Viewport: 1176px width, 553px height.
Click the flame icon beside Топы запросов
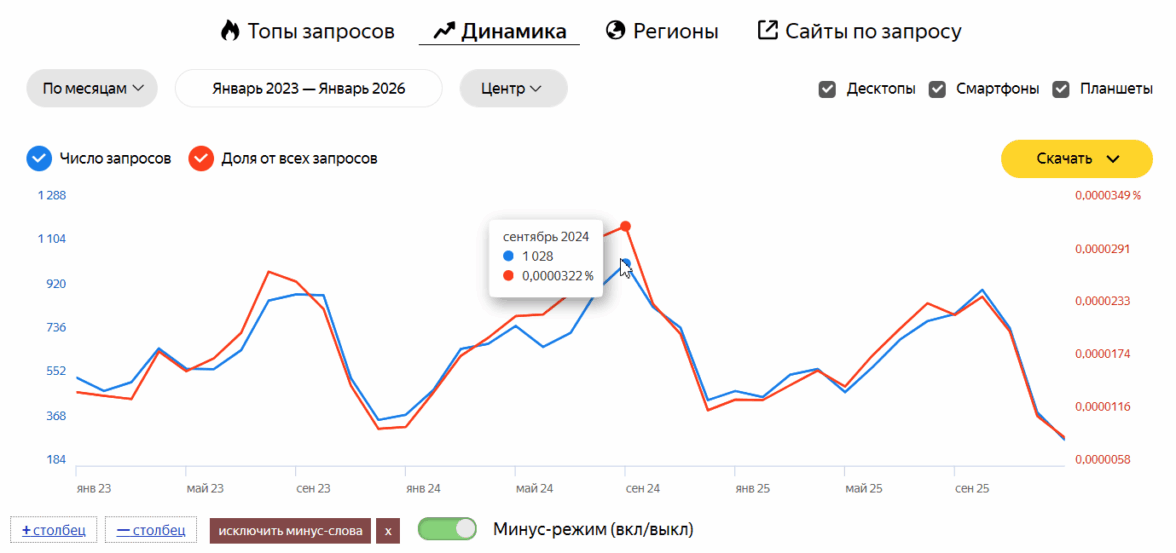(230, 31)
